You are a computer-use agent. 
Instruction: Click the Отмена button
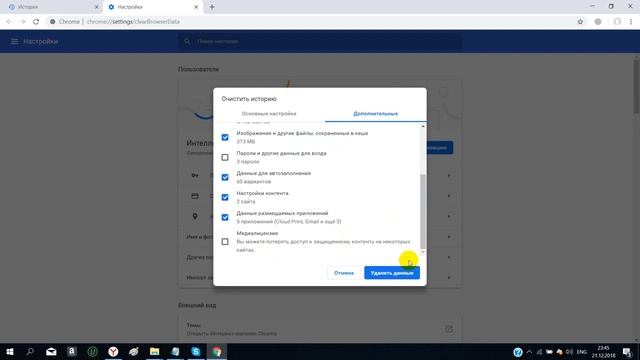[x=344, y=273]
